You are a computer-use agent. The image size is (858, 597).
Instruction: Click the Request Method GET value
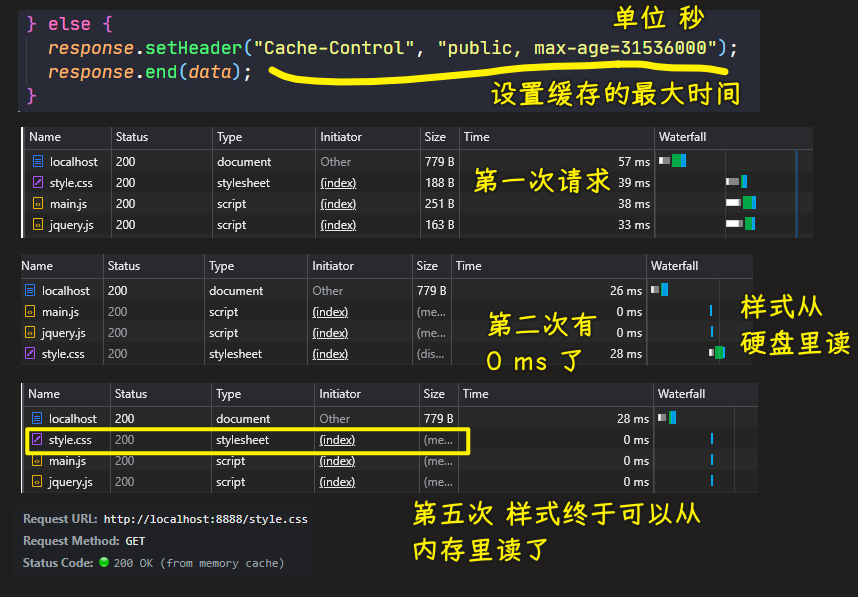click(x=135, y=541)
